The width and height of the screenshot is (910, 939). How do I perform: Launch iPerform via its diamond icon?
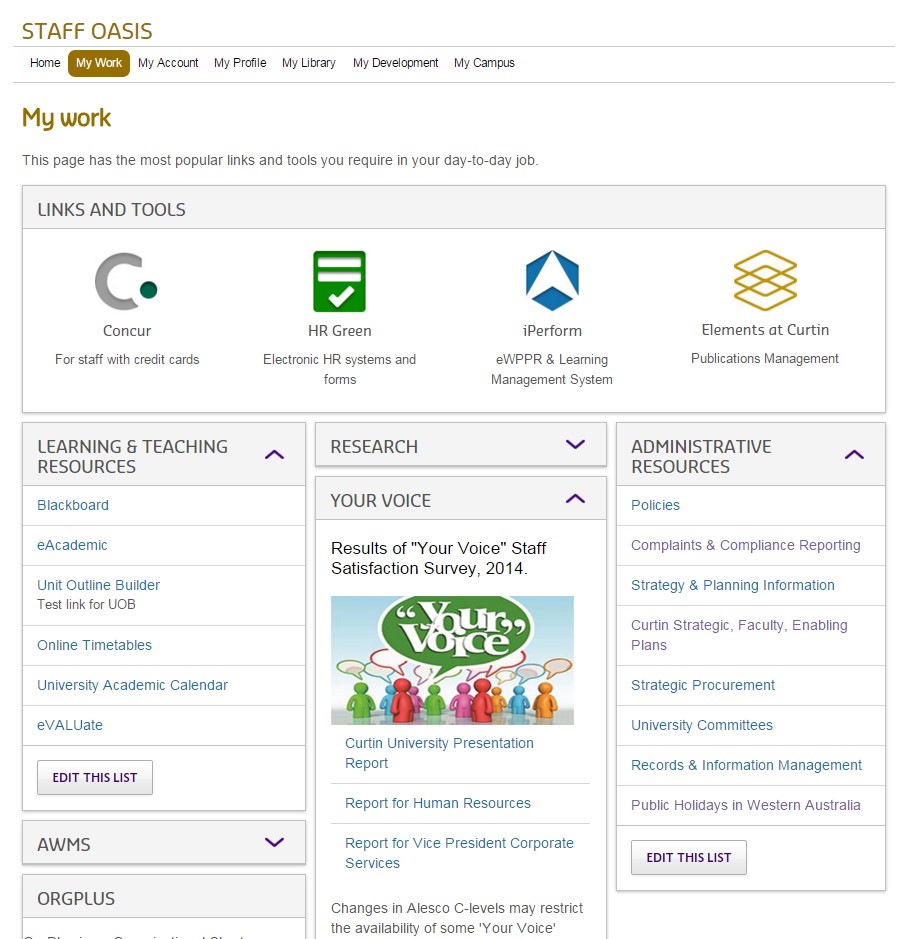tap(552, 281)
